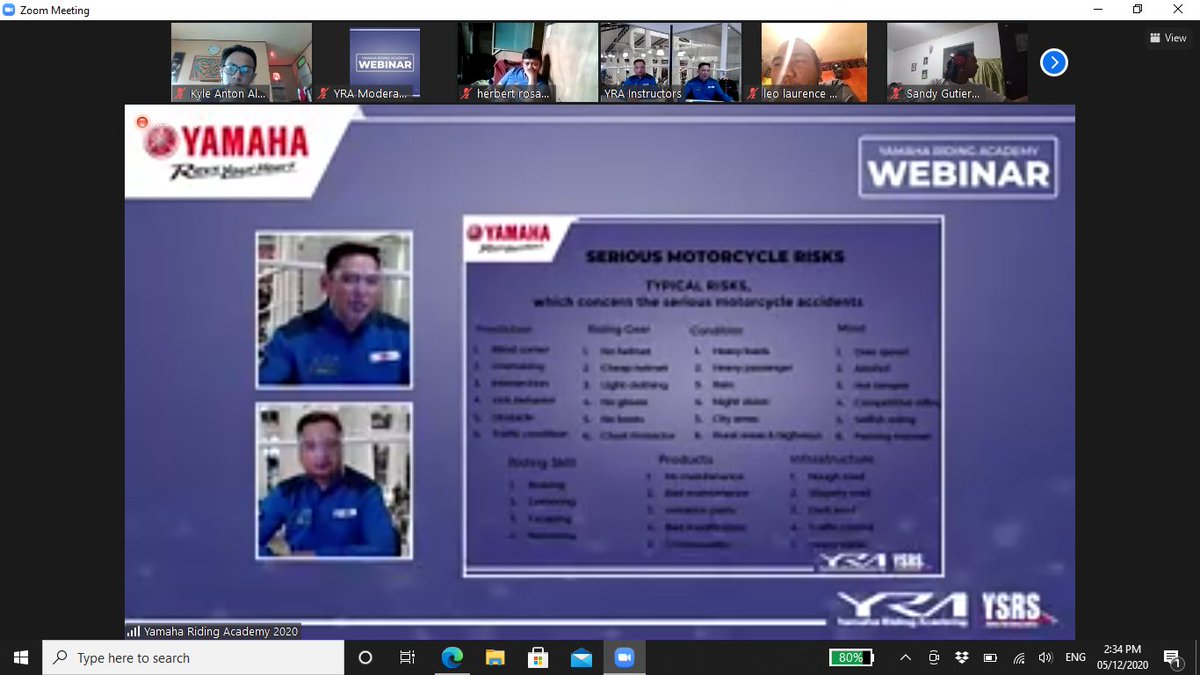
Task: Click herbert rosa's muted microphone icon
Action: point(466,93)
